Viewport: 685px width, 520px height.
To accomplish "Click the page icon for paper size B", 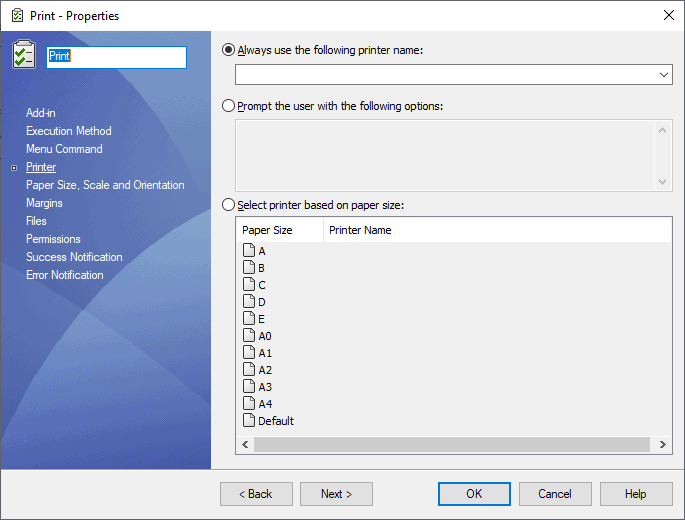I will click(x=249, y=267).
